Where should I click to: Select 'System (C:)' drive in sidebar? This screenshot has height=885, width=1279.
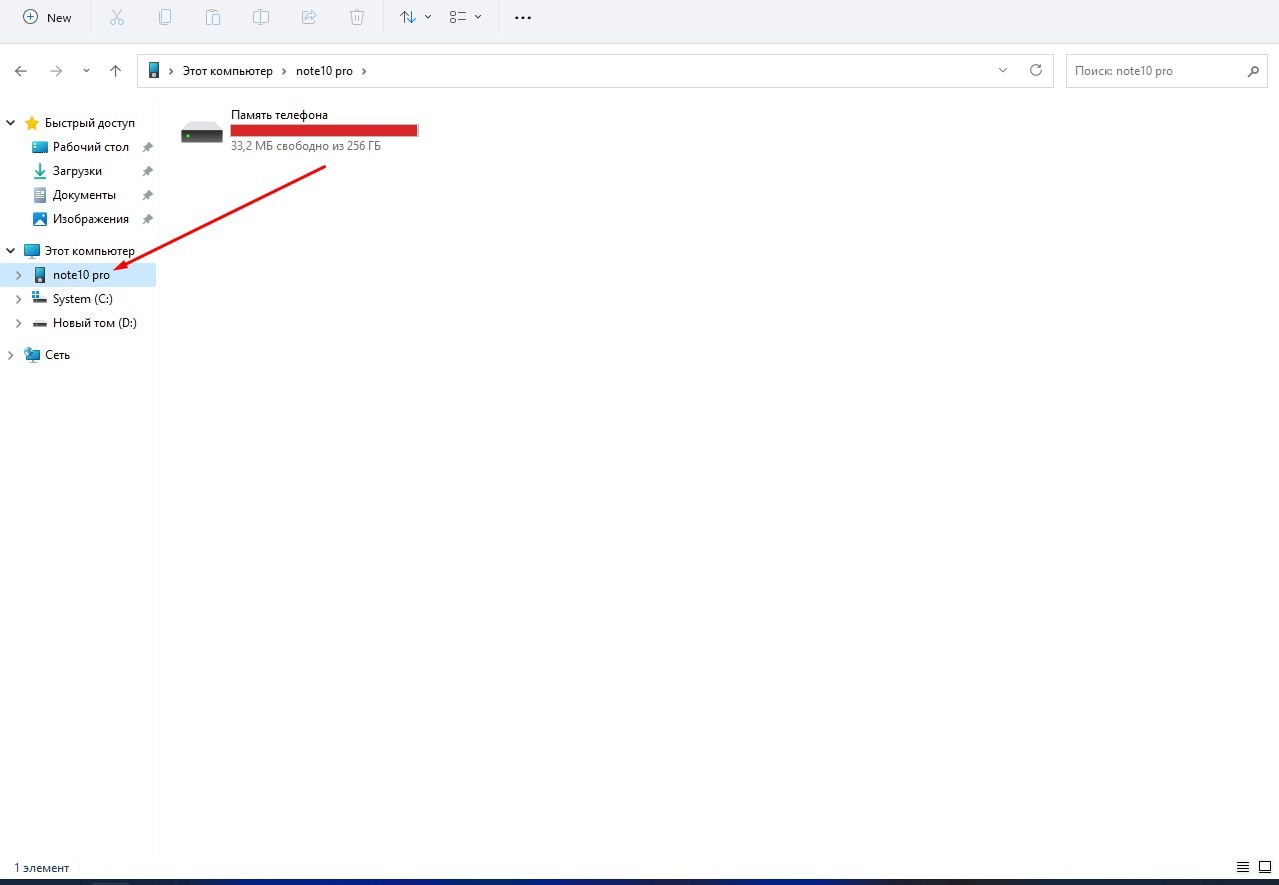(82, 299)
